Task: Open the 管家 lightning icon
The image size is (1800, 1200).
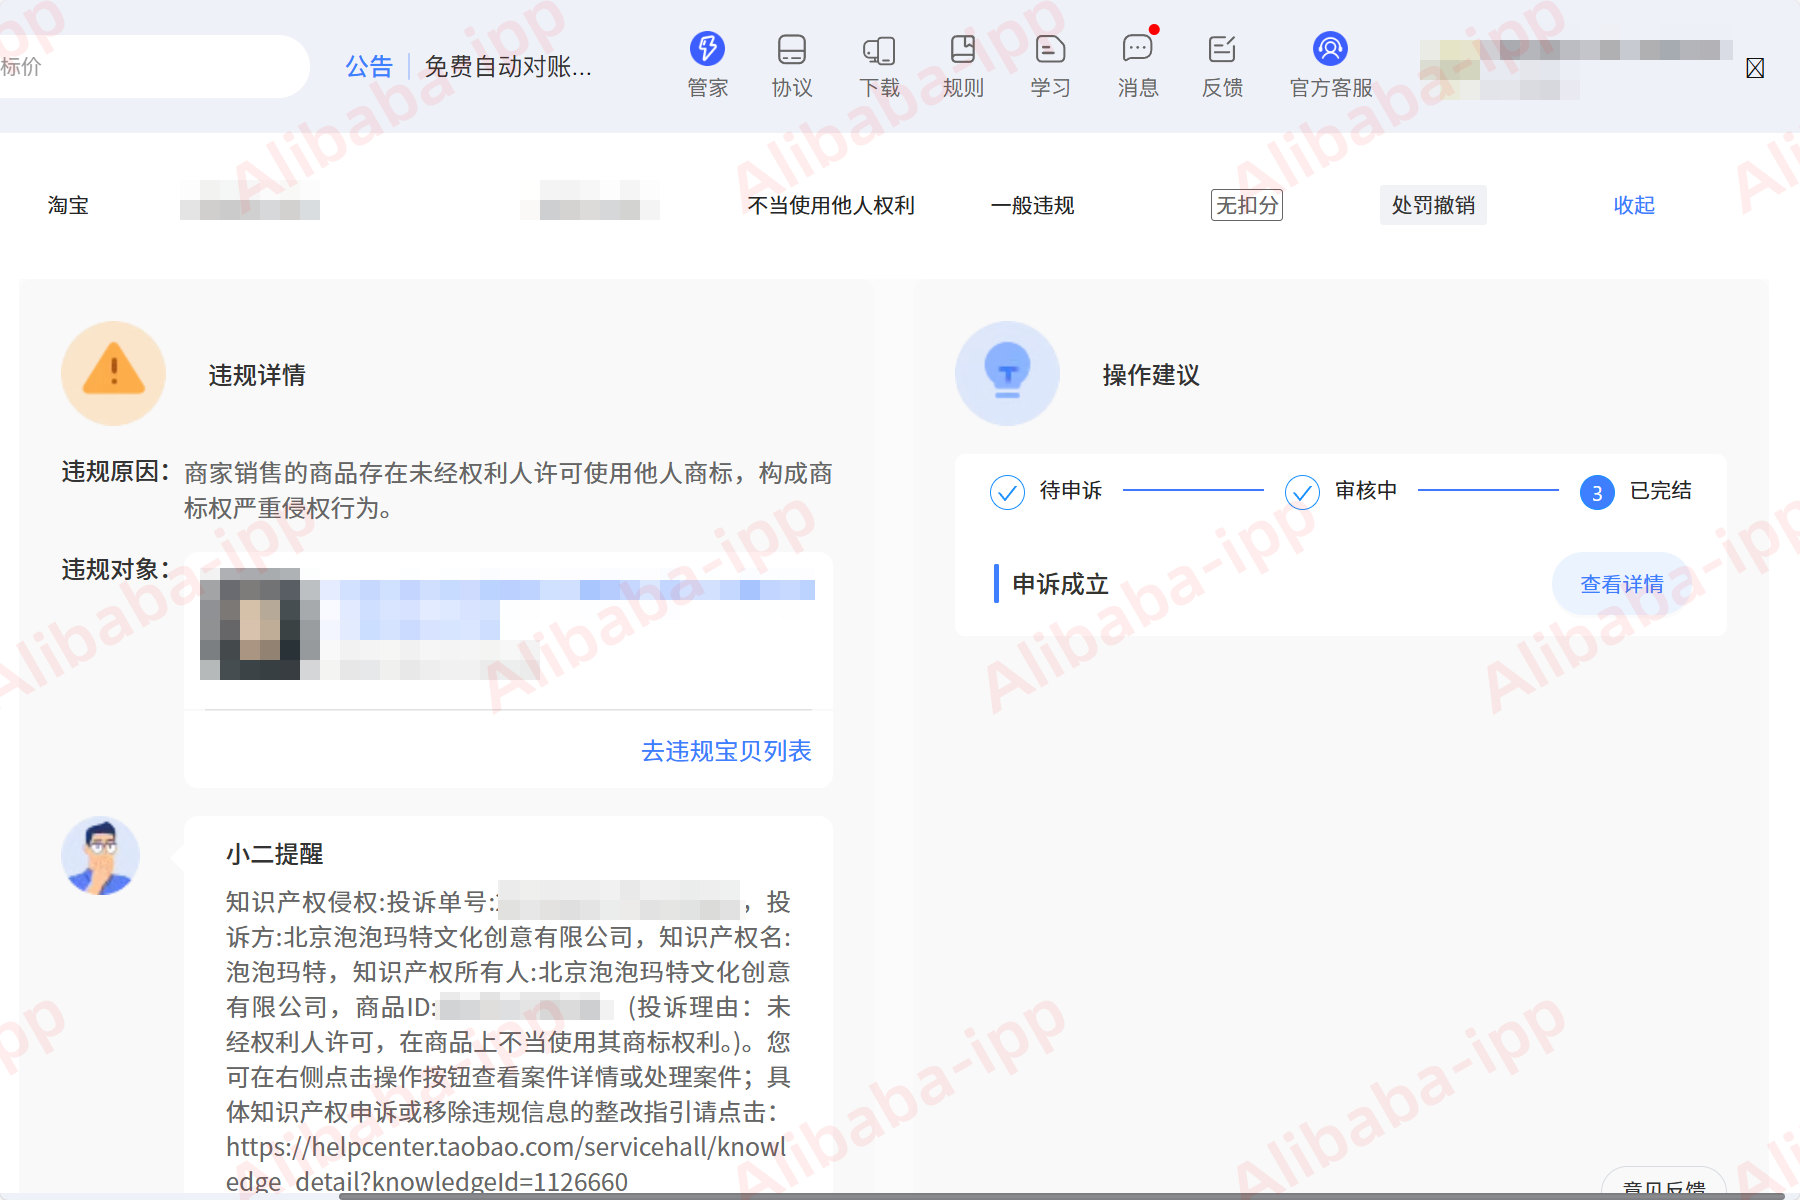Action: pos(707,49)
